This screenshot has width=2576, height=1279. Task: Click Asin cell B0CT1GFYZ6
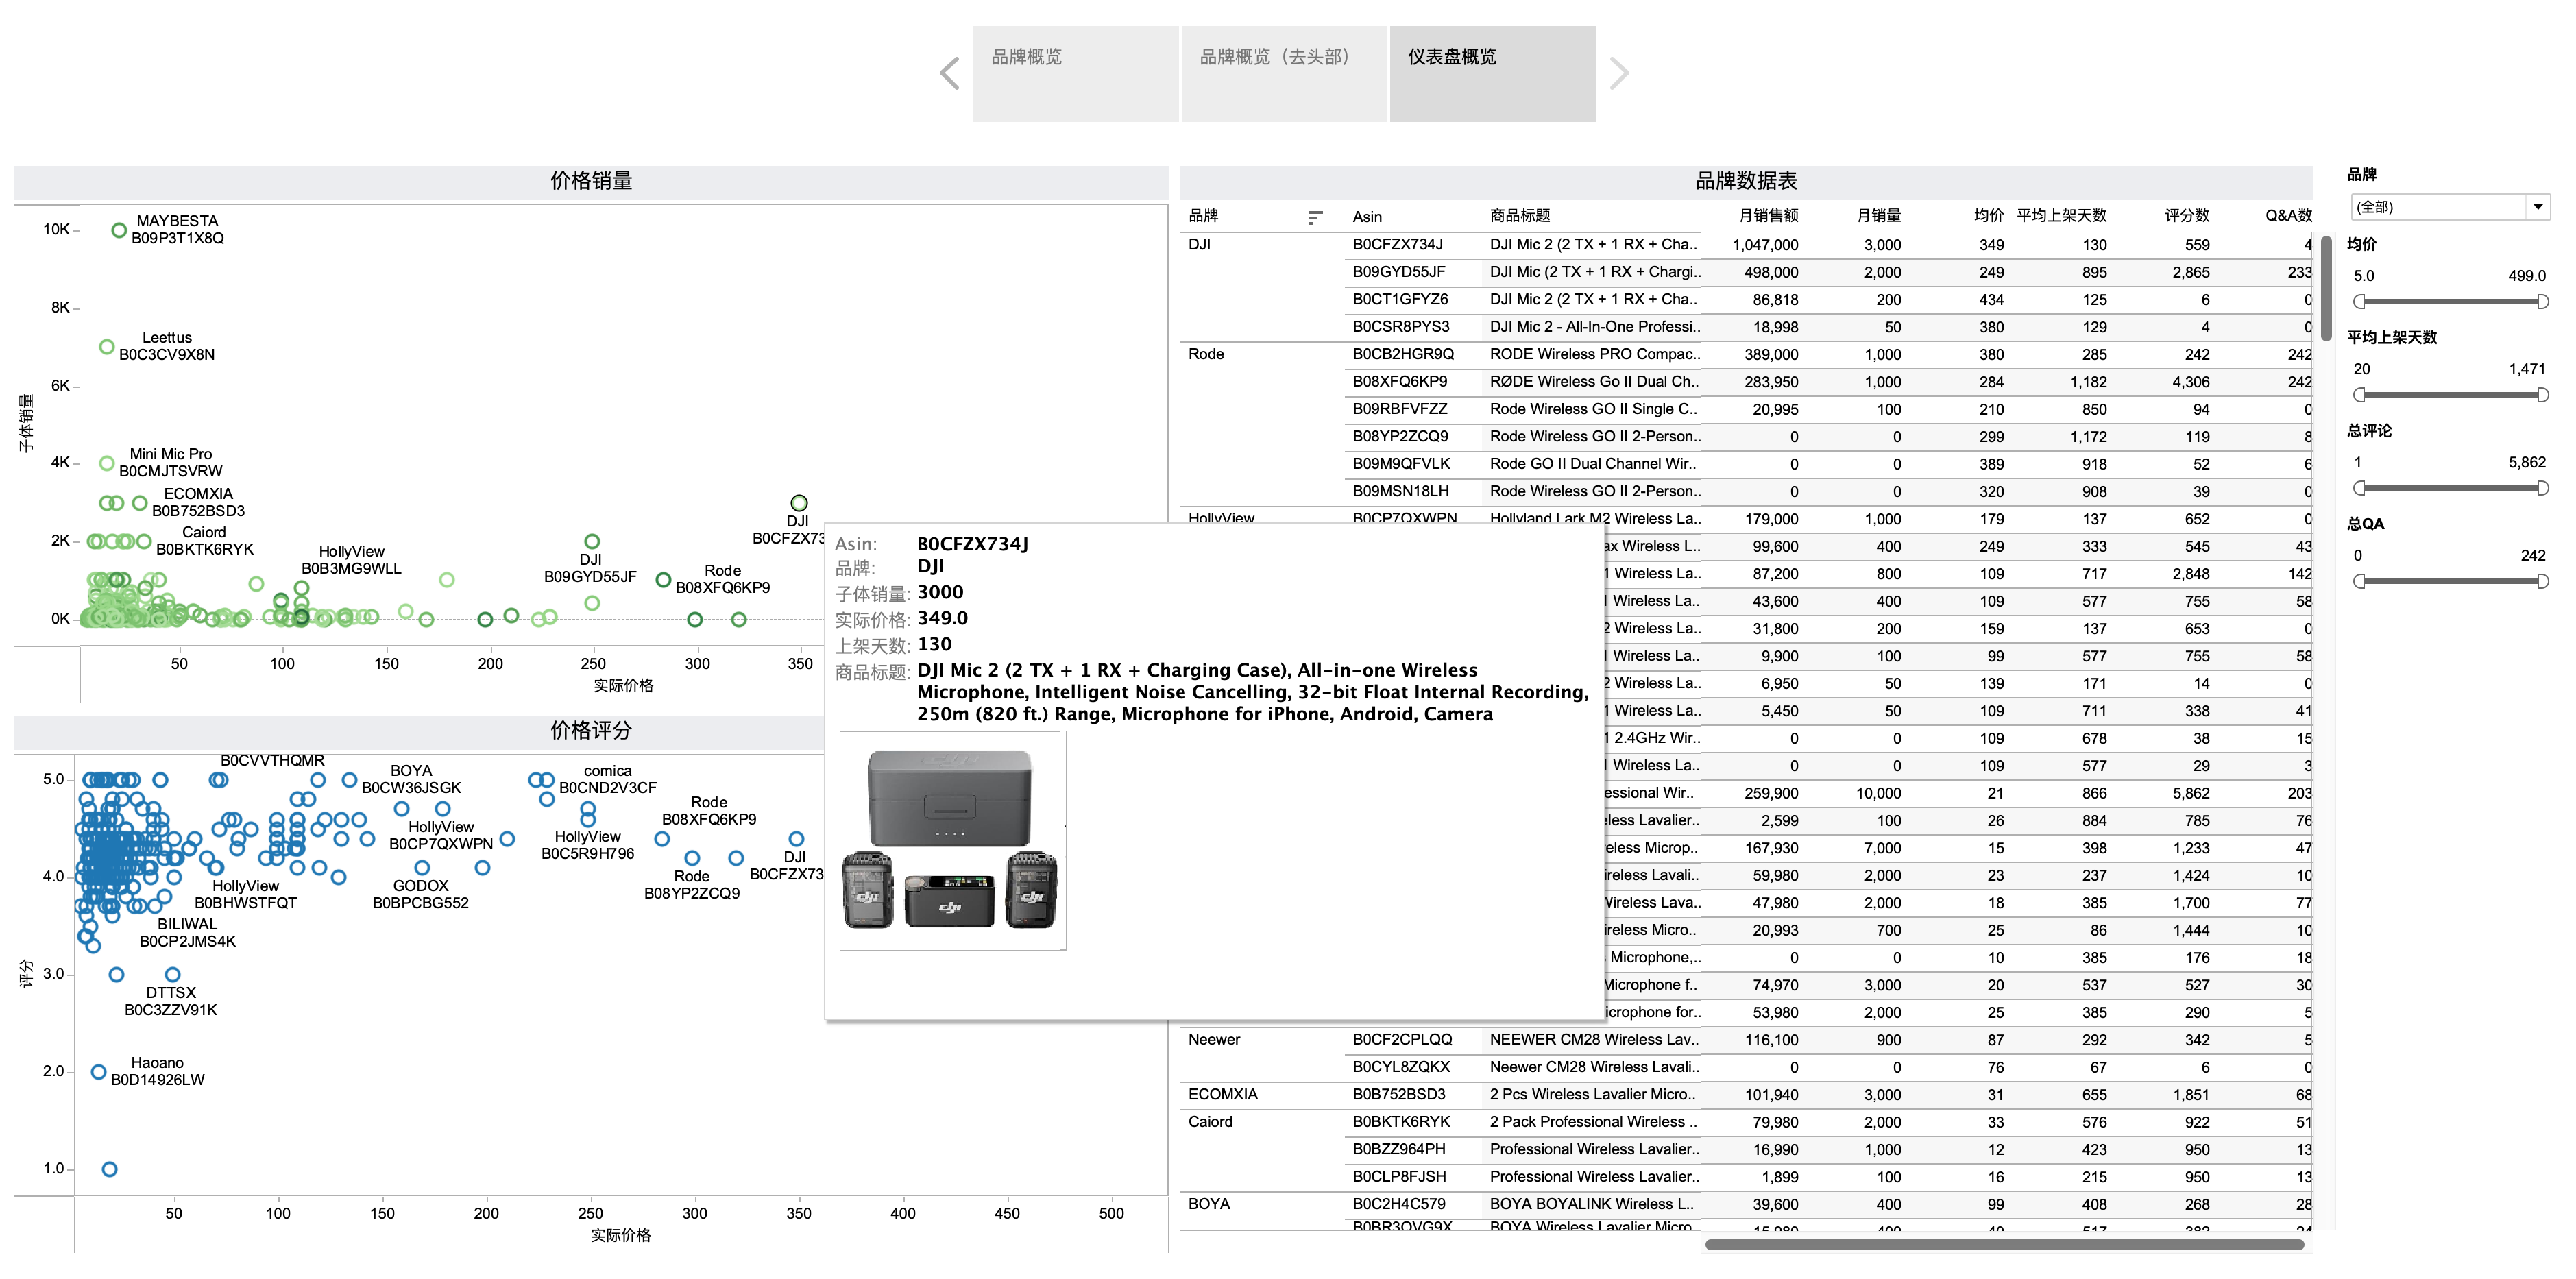coord(1400,299)
